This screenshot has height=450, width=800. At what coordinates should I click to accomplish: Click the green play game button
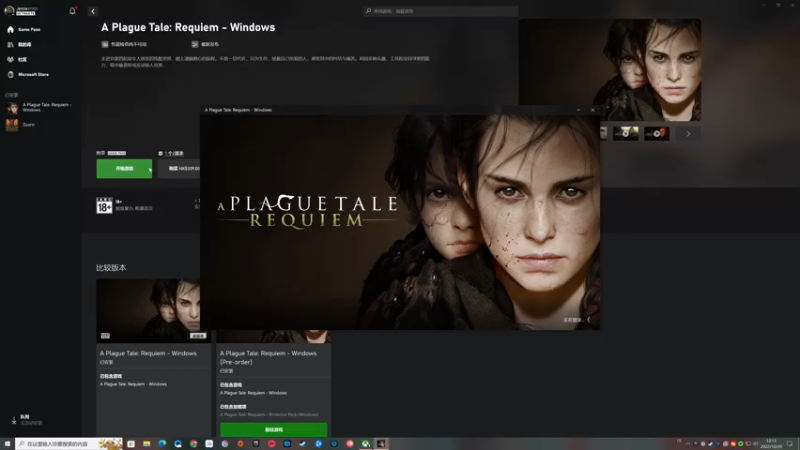click(x=124, y=168)
